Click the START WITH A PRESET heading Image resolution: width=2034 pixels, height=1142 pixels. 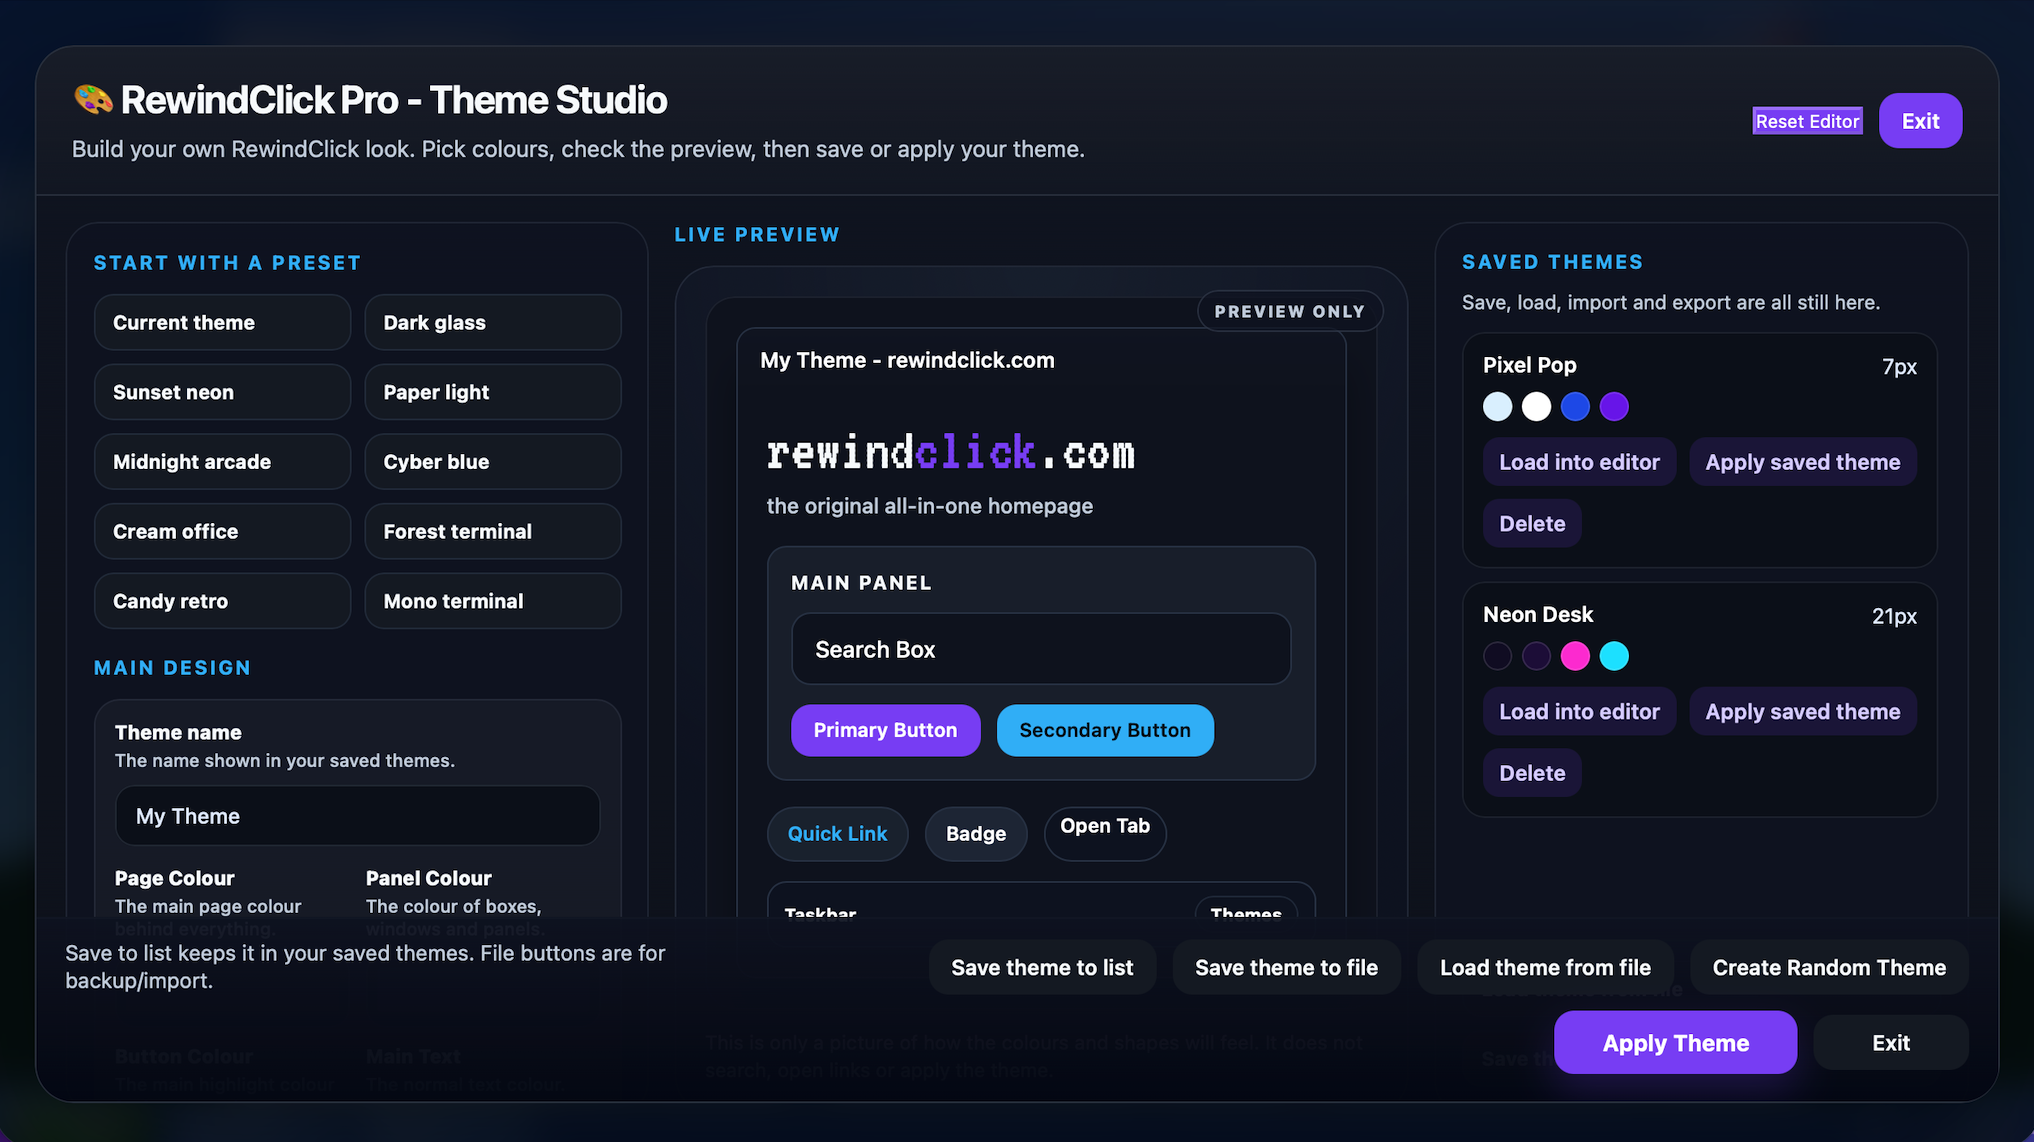coord(227,263)
